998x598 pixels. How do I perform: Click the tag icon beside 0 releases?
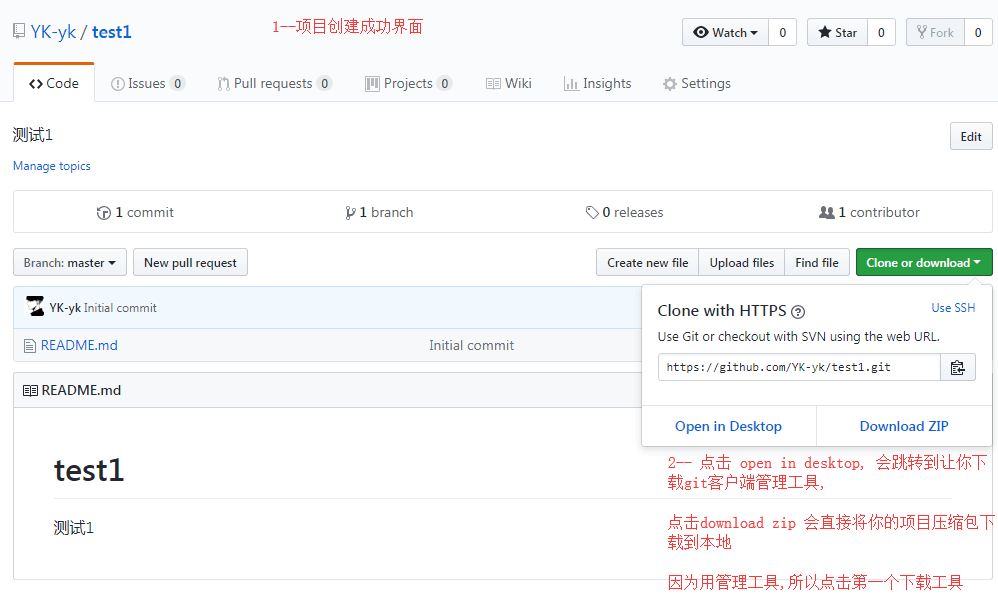[x=592, y=212]
